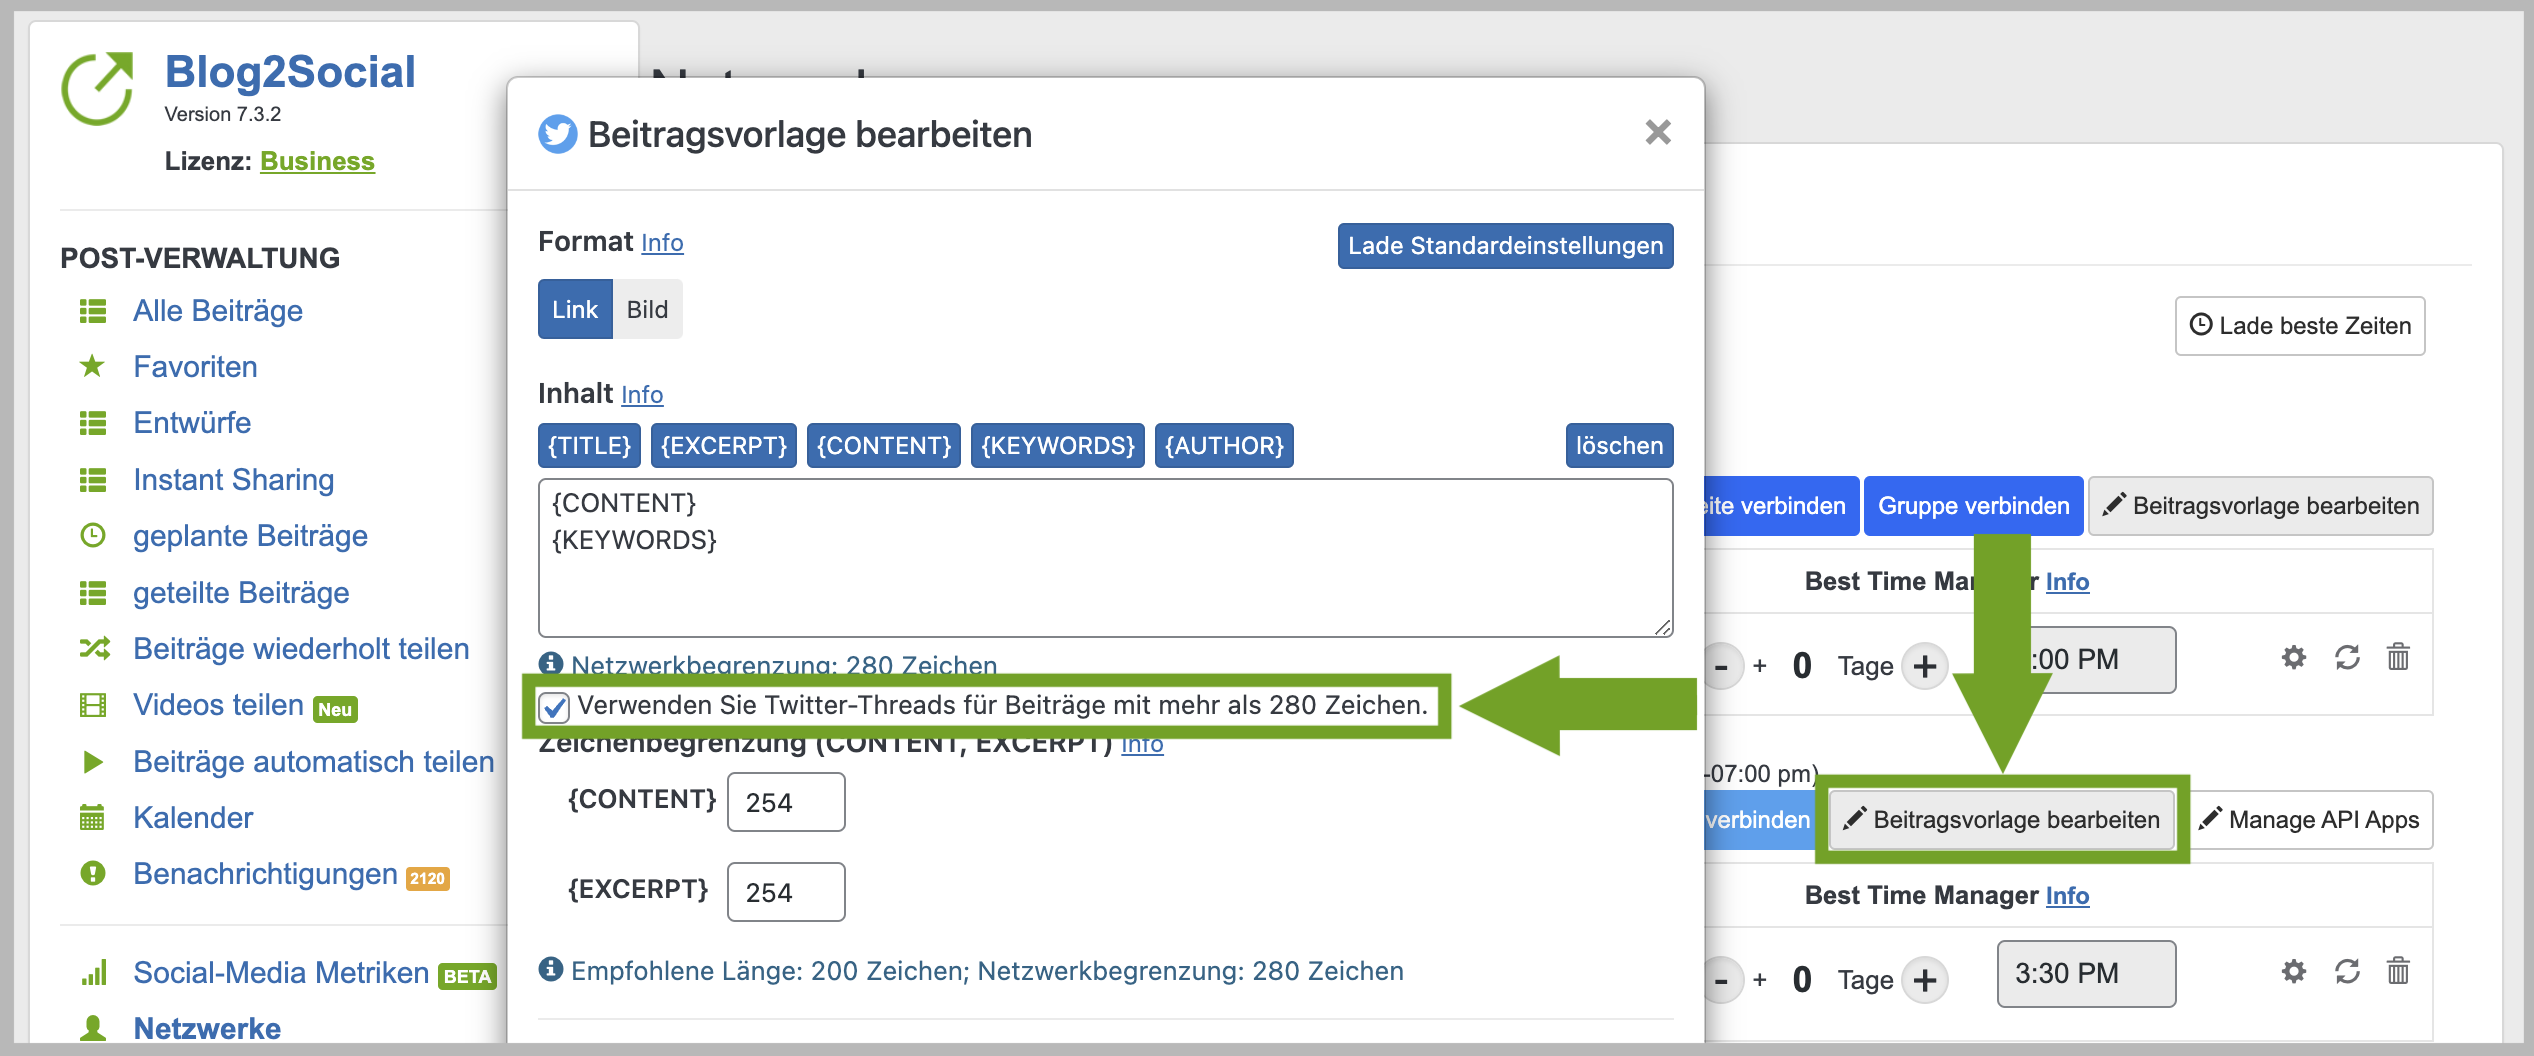Click trash icon in upper time row
Viewport: 2534px width, 1056px height.
click(x=2398, y=657)
